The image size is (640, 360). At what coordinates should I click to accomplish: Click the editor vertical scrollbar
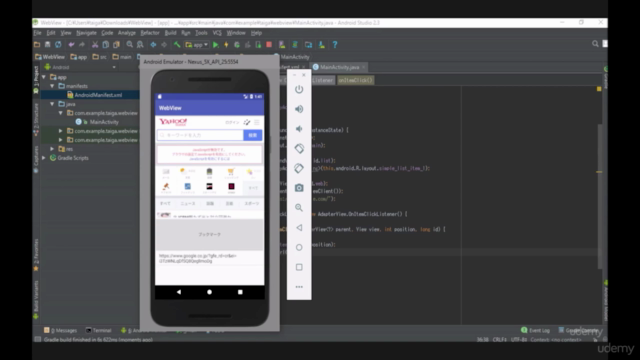click(x=600, y=196)
